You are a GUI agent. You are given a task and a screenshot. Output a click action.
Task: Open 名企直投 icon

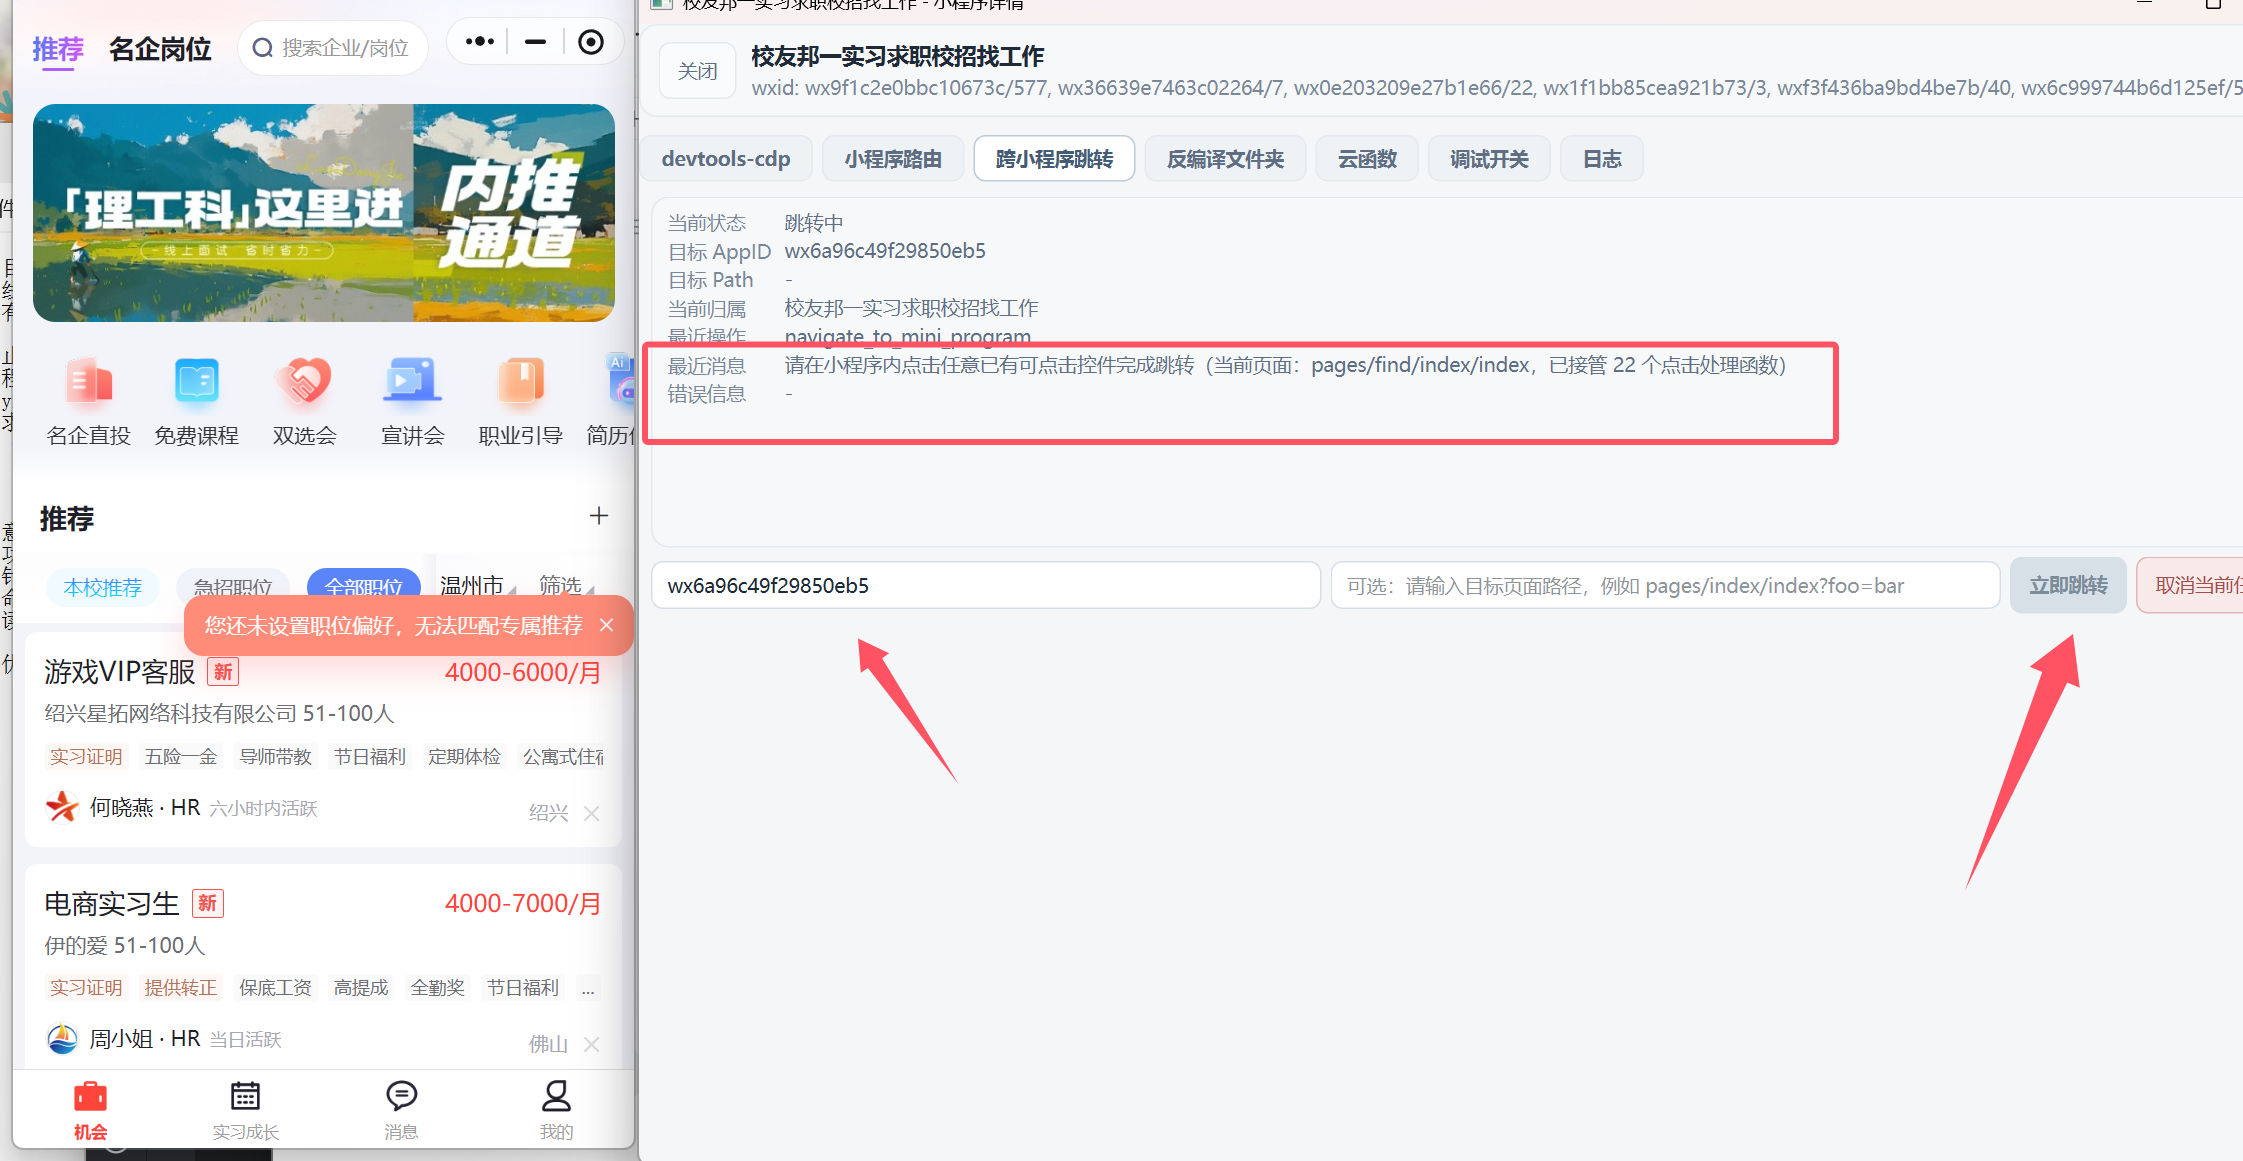click(x=89, y=382)
